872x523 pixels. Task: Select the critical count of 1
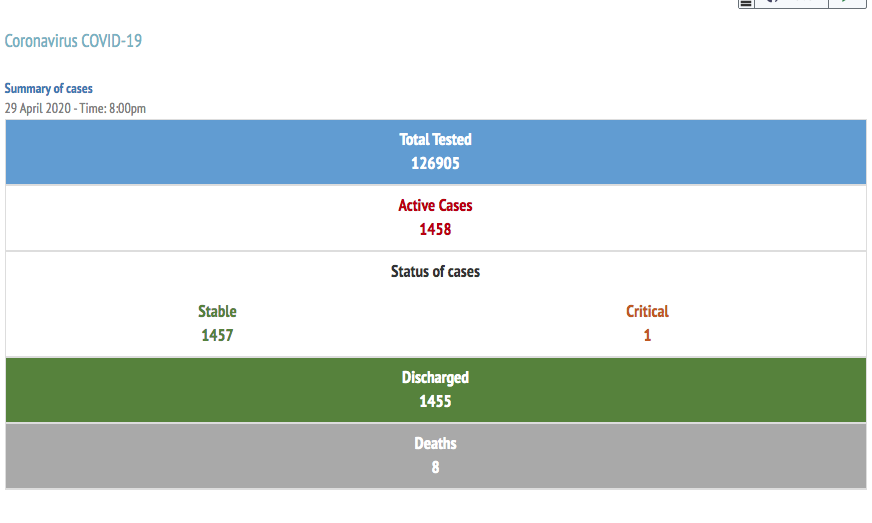[x=647, y=335]
